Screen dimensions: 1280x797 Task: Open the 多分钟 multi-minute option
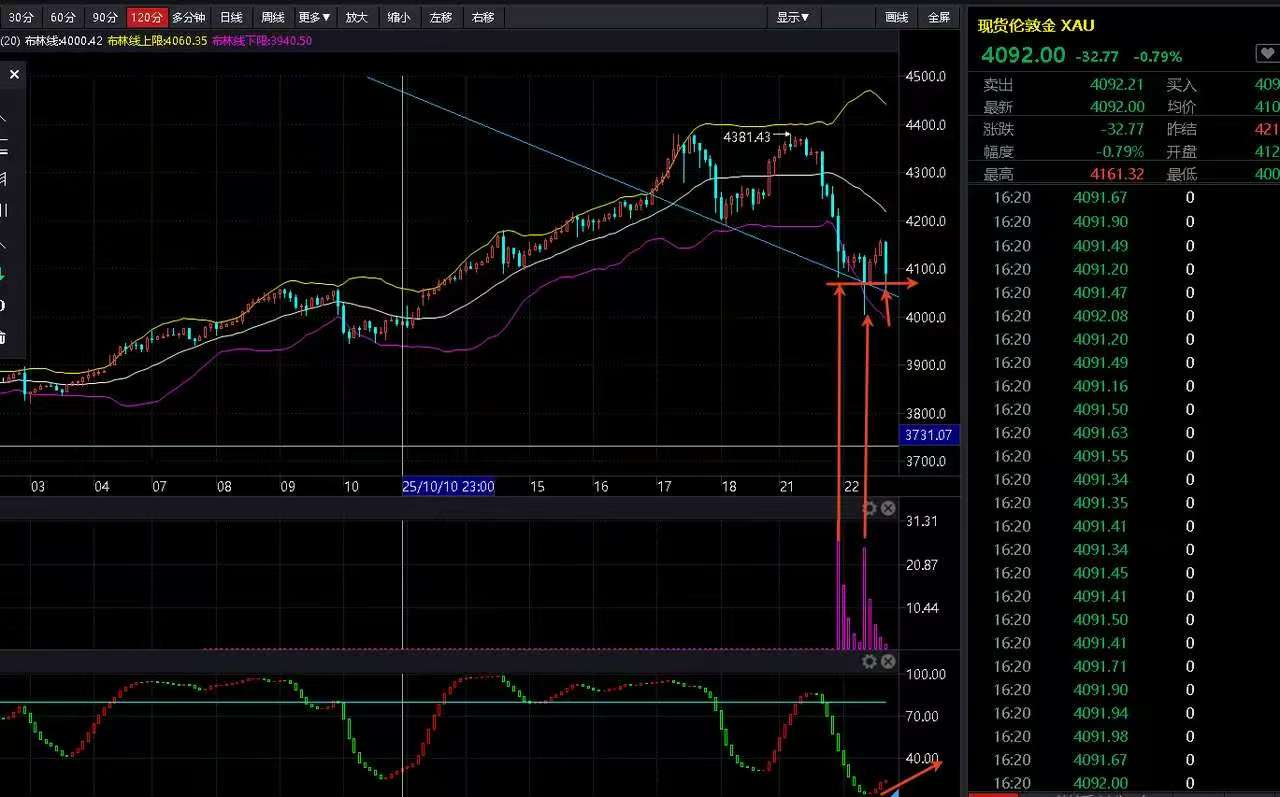[189, 17]
